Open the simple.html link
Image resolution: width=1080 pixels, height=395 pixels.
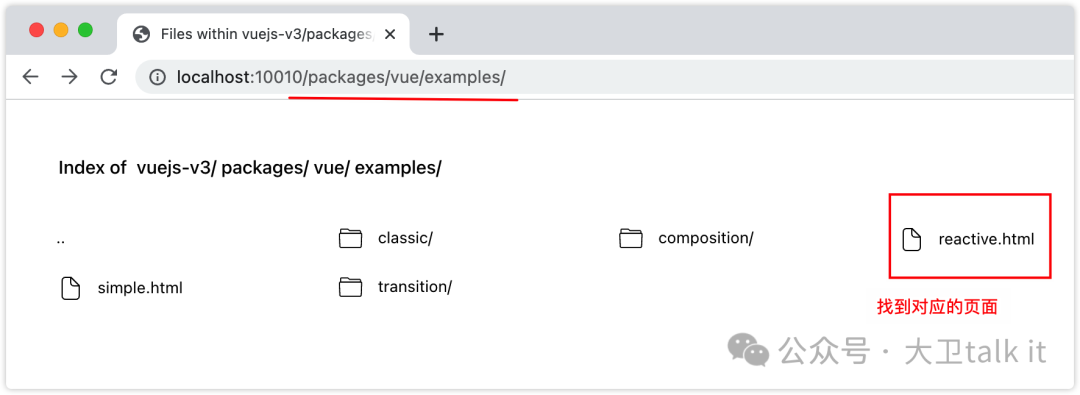(x=140, y=287)
